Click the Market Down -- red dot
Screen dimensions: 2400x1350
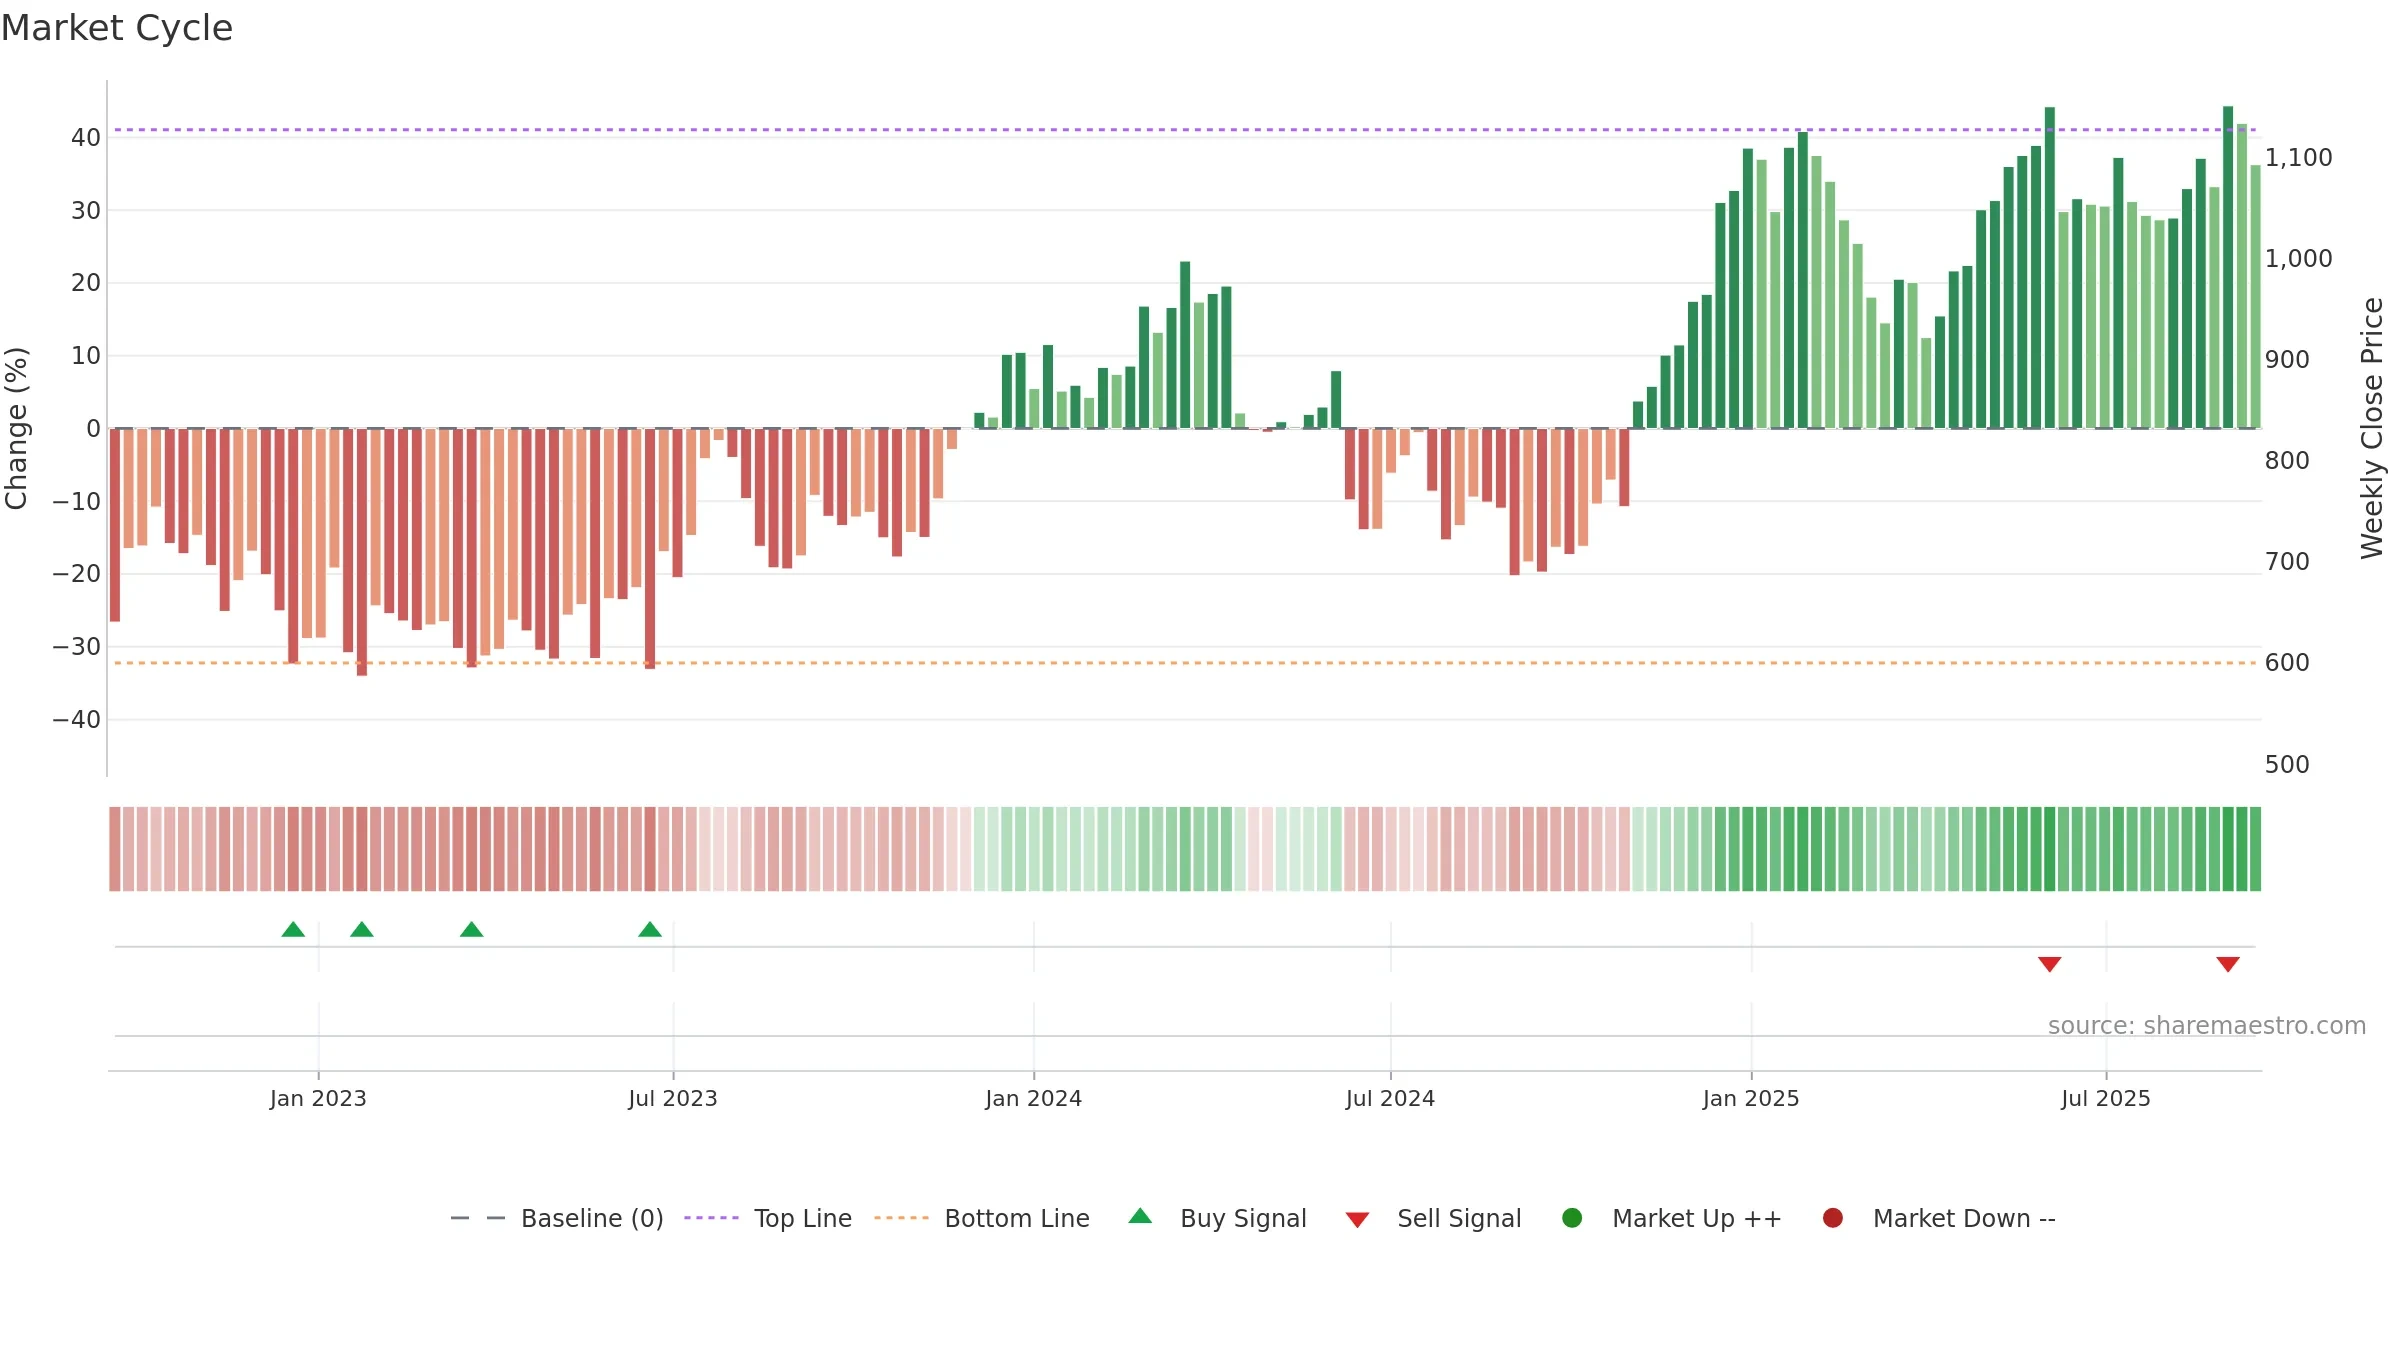[x=1833, y=1218]
